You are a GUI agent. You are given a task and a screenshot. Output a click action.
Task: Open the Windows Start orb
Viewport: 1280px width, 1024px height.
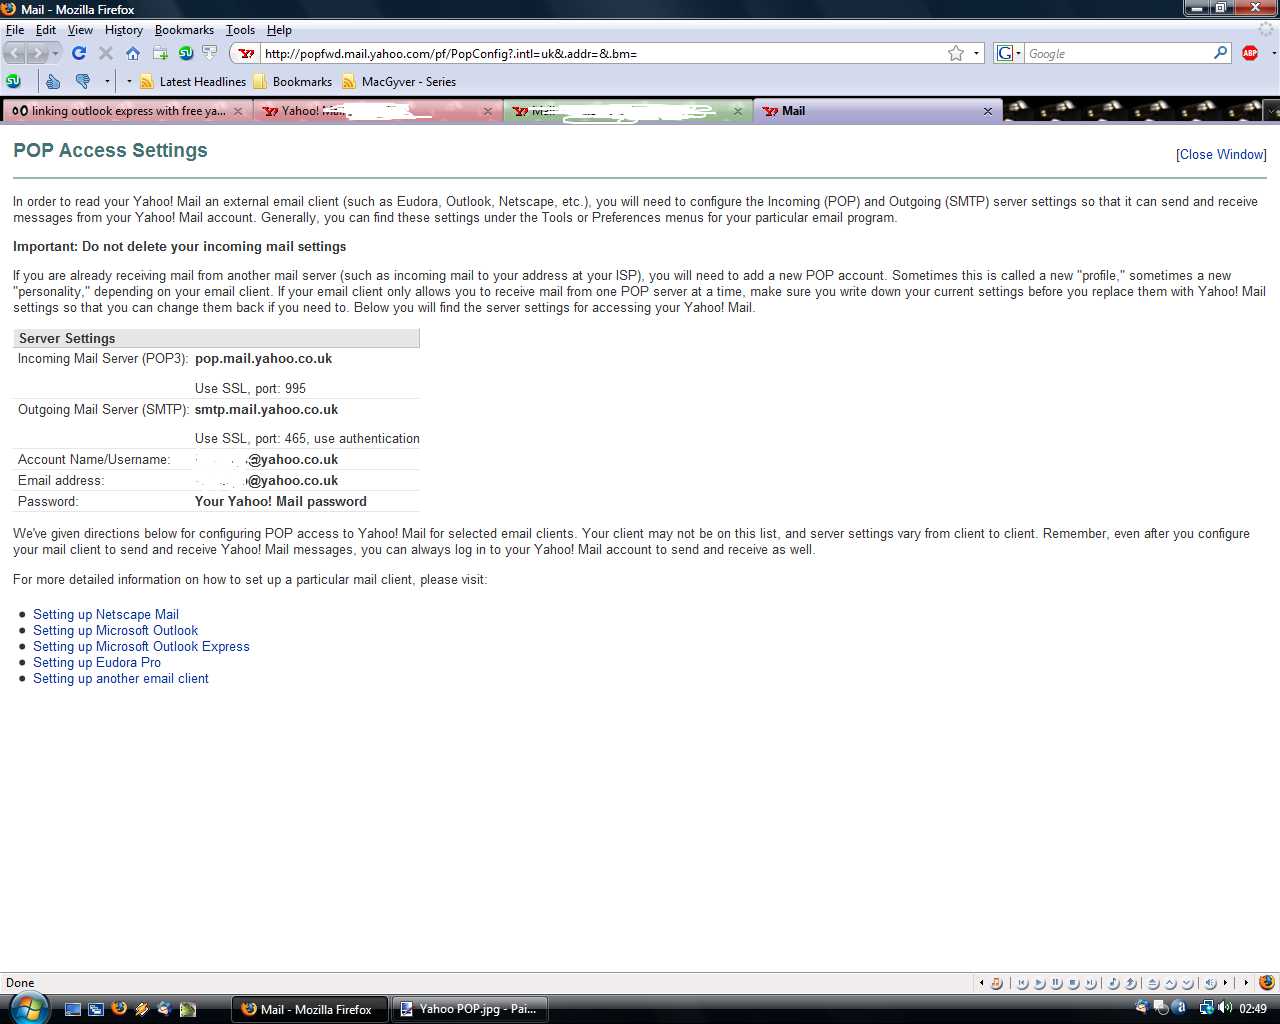tap(28, 1008)
